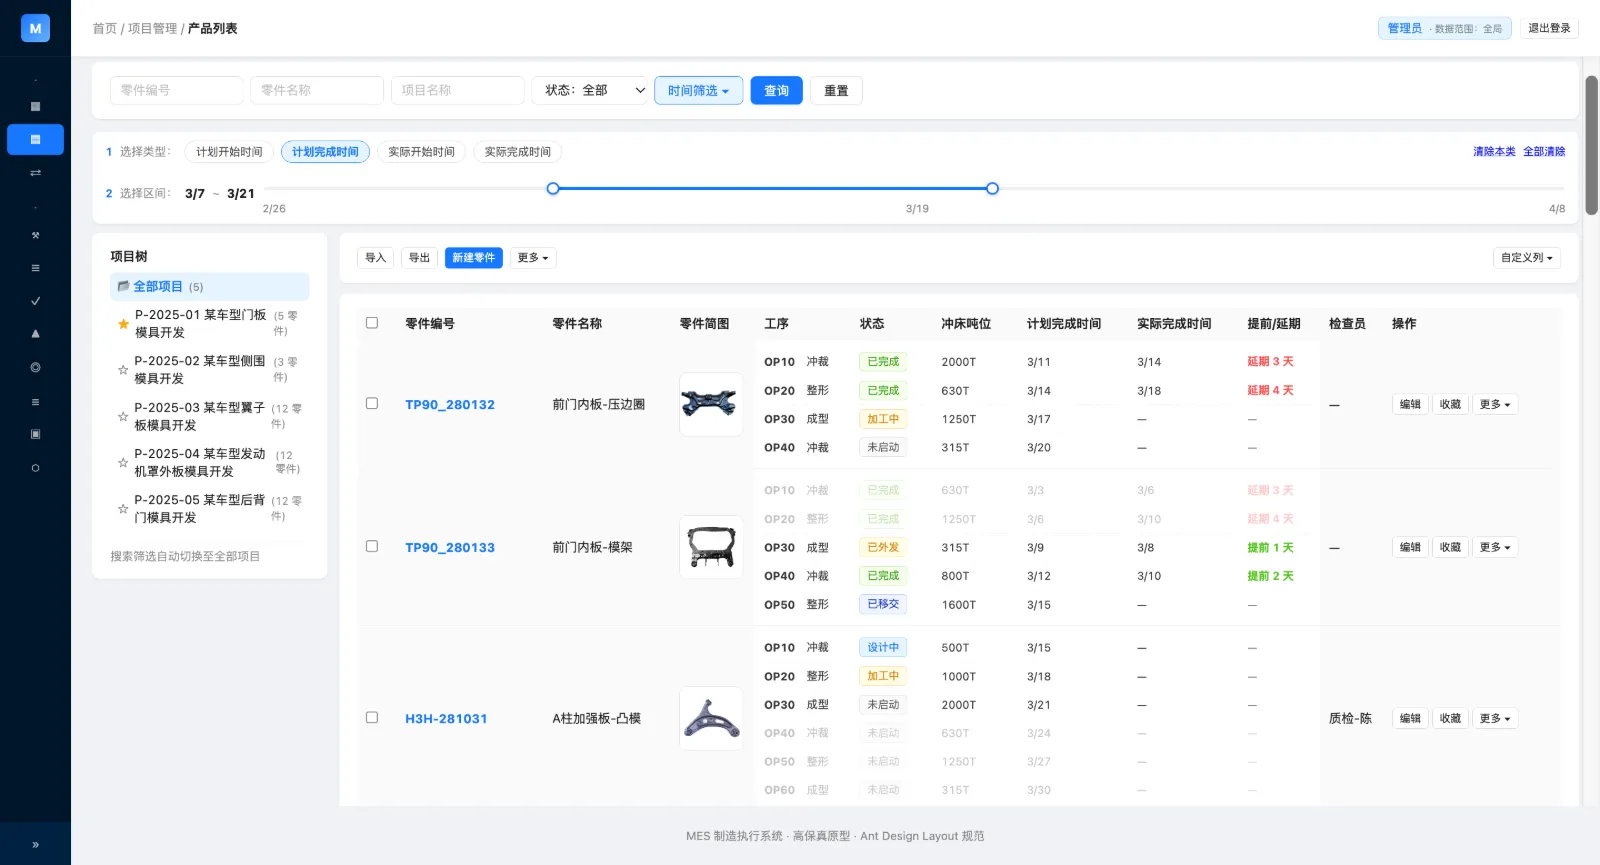The width and height of the screenshot is (1600, 865).
Task: Open the 更多 dropdown beside 新建零件
Action: (533, 258)
